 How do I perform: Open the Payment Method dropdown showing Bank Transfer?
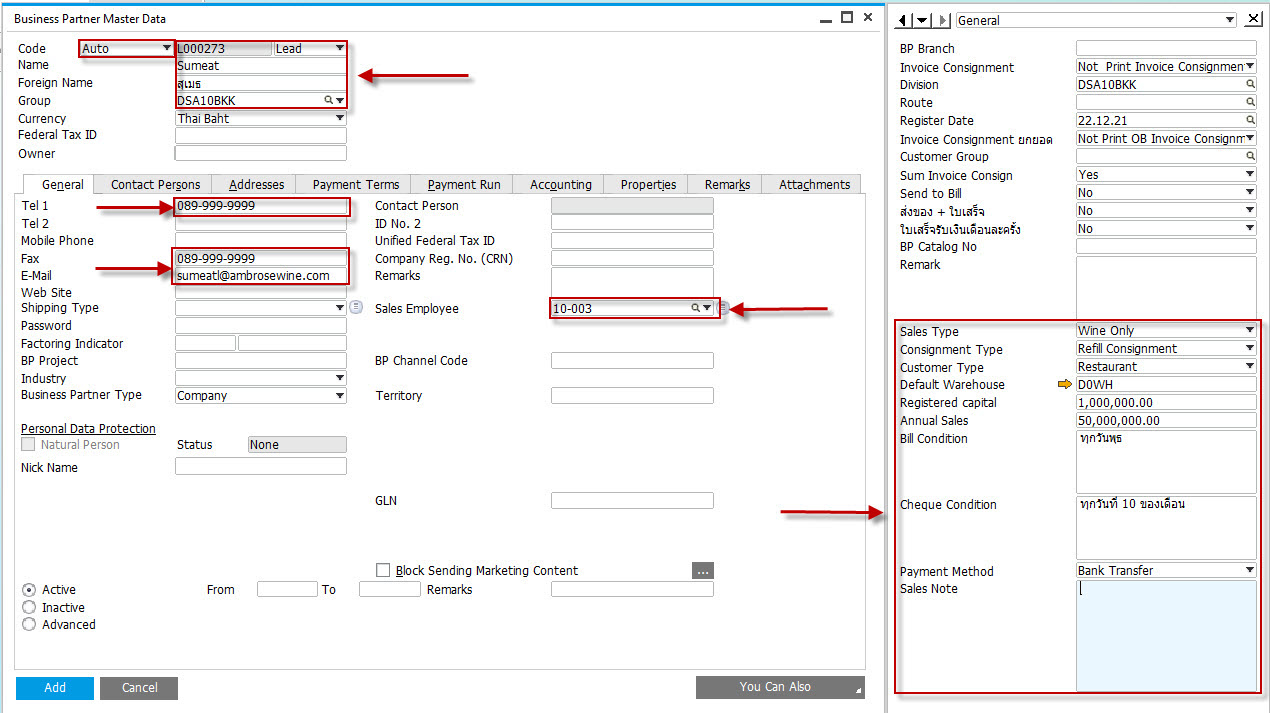(x=1166, y=571)
